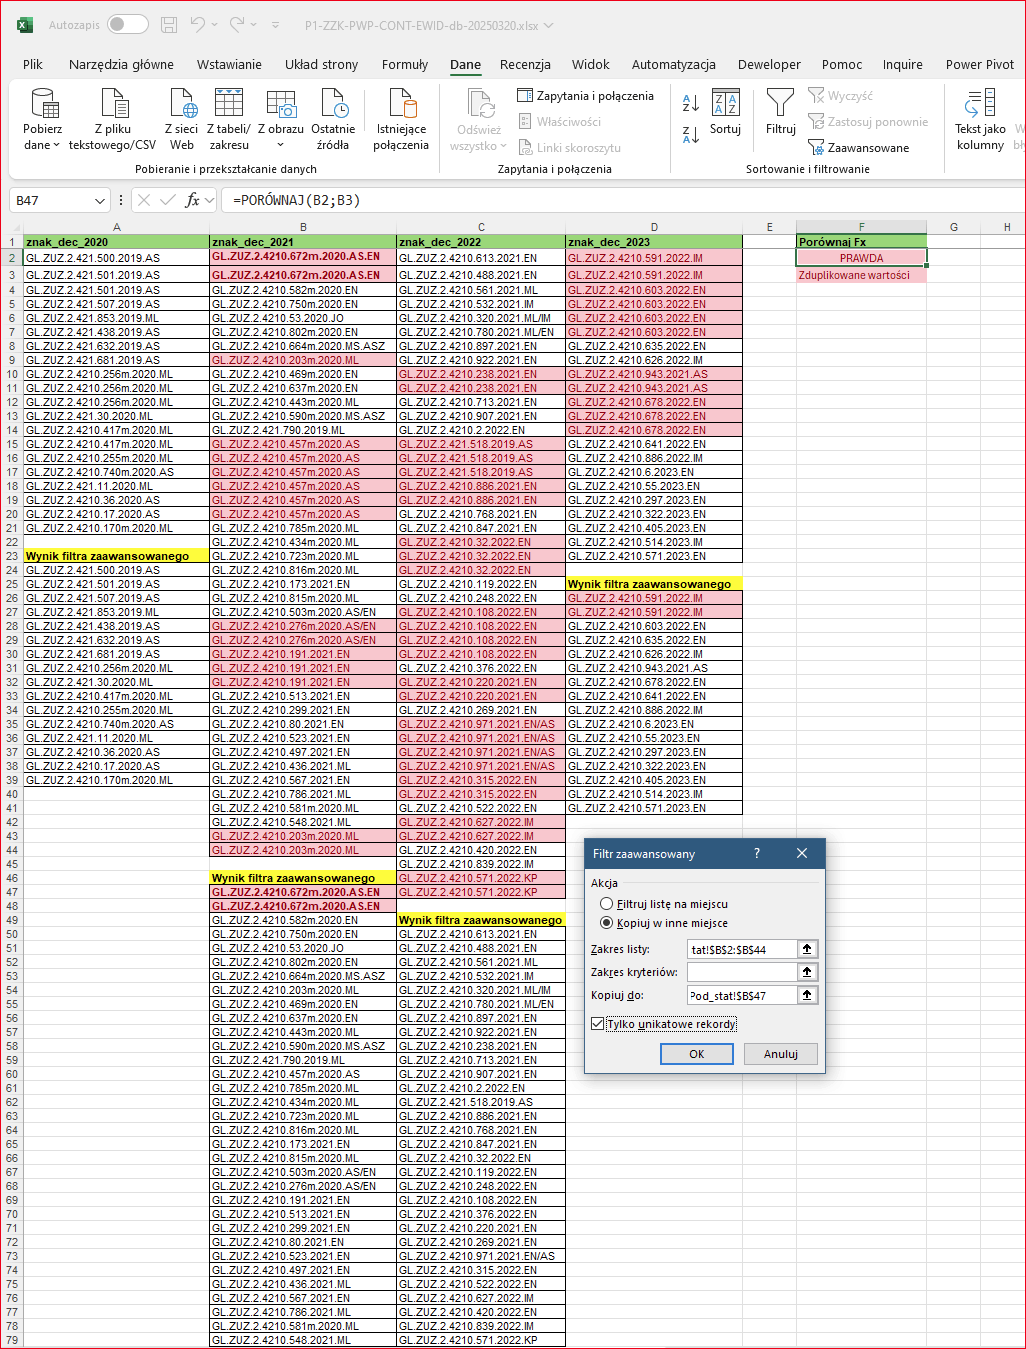Open the Undo history dropdown arrow
This screenshot has width=1026, height=1349.
click(x=216, y=25)
